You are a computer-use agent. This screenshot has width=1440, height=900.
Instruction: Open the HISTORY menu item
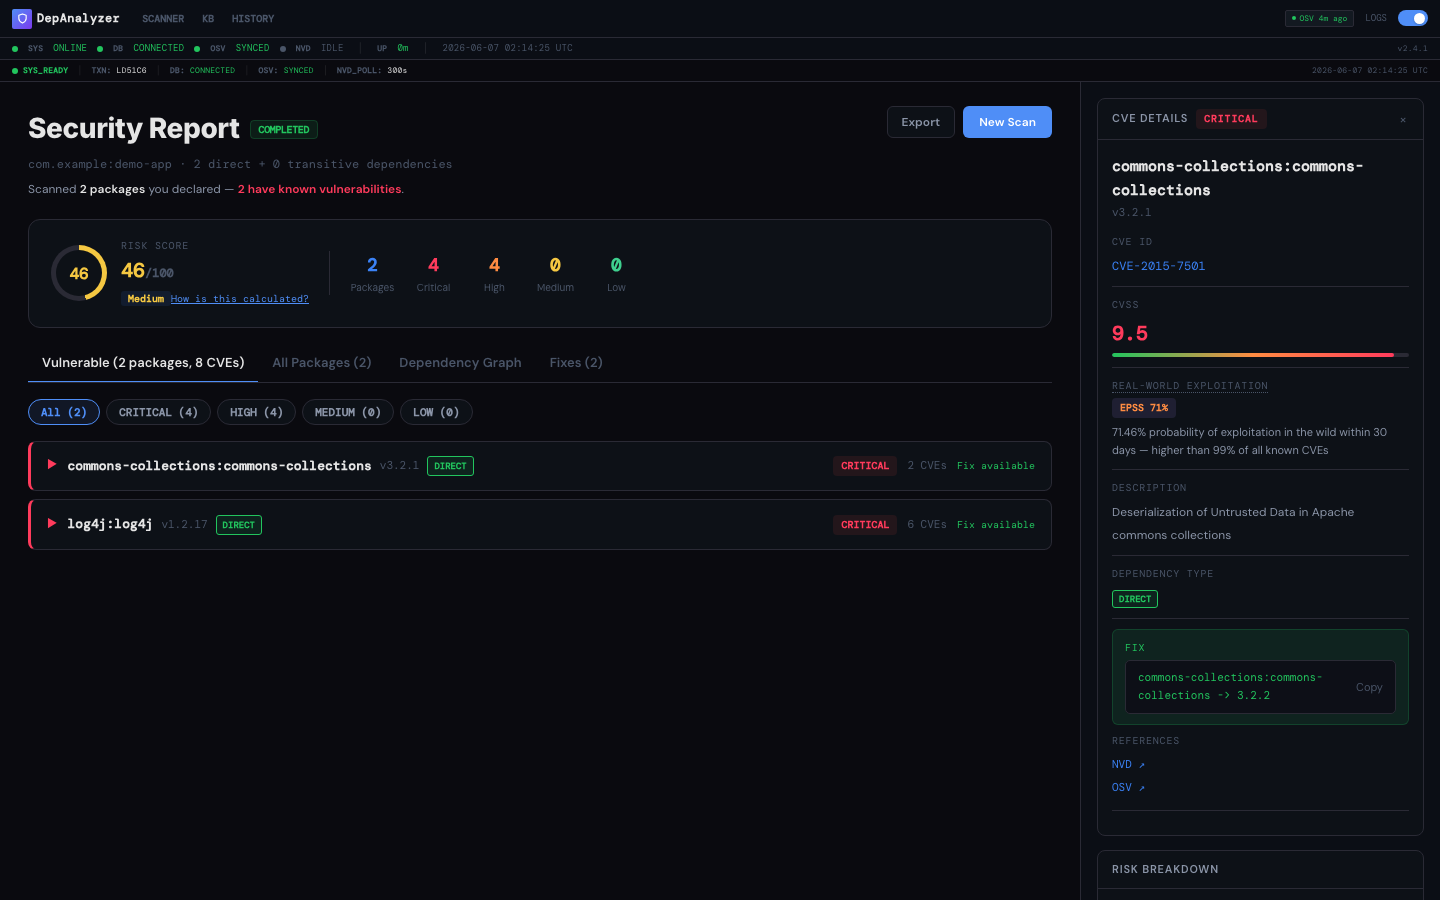pos(253,19)
